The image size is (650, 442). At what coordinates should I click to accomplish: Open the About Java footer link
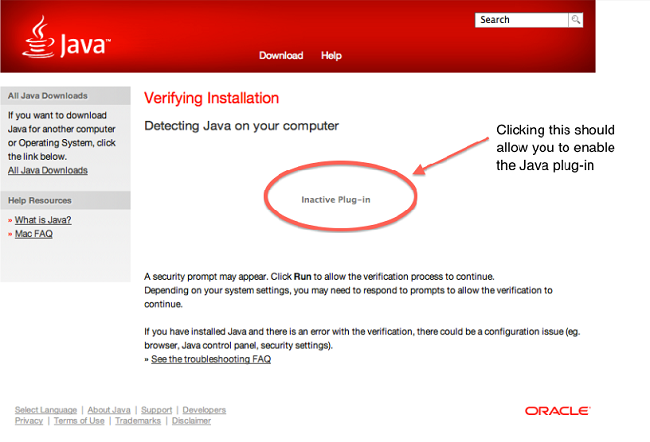coord(109,410)
